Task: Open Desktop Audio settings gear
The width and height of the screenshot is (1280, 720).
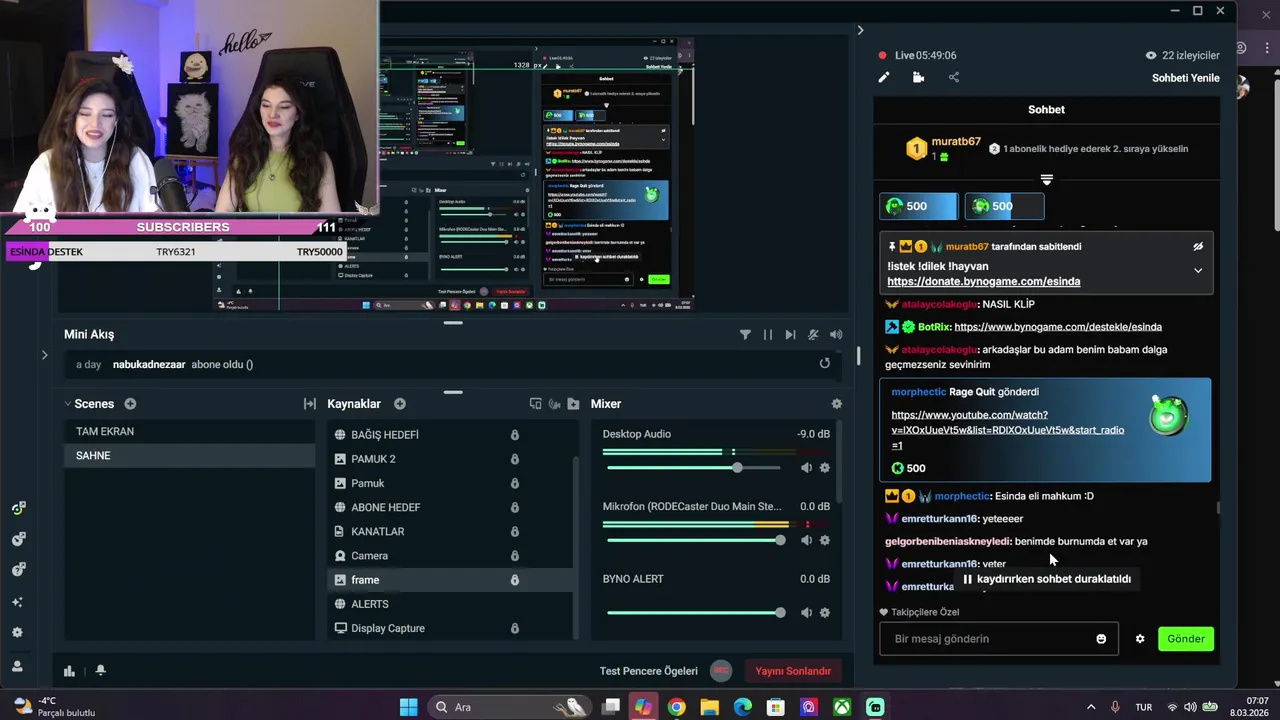Action: click(x=825, y=468)
